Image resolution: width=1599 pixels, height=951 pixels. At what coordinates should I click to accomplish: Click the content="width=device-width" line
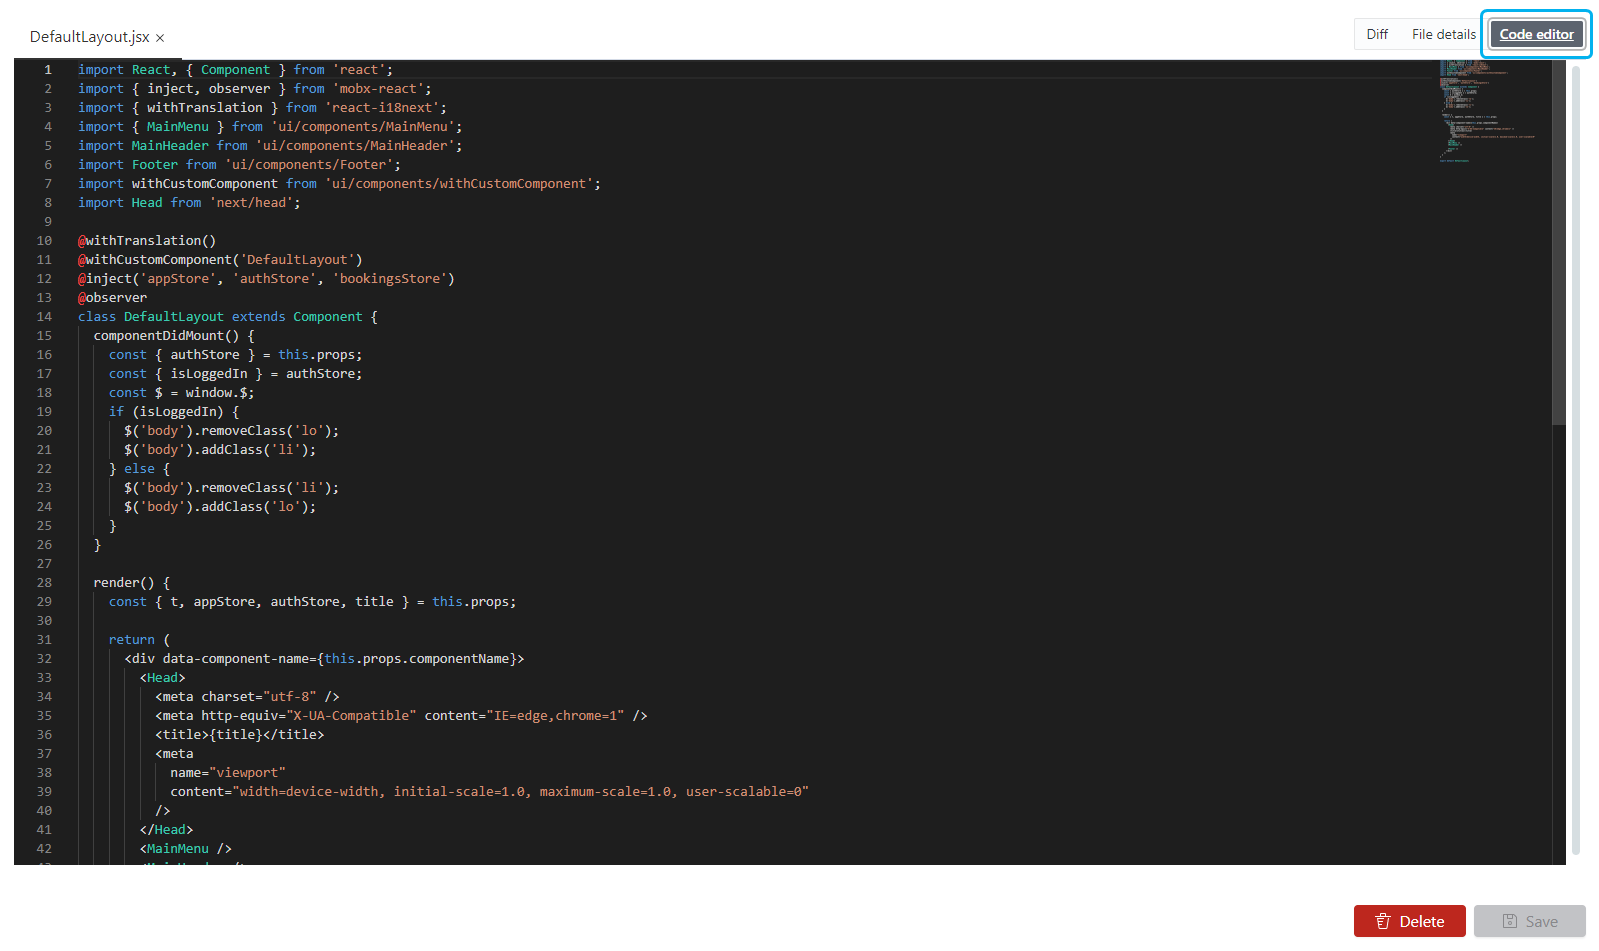489,792
